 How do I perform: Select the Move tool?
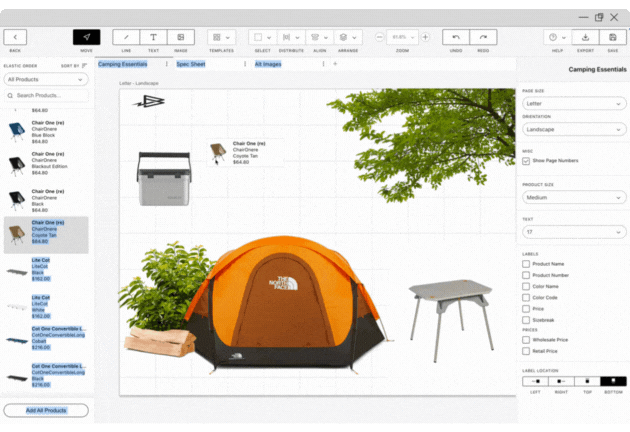point(86,37)
